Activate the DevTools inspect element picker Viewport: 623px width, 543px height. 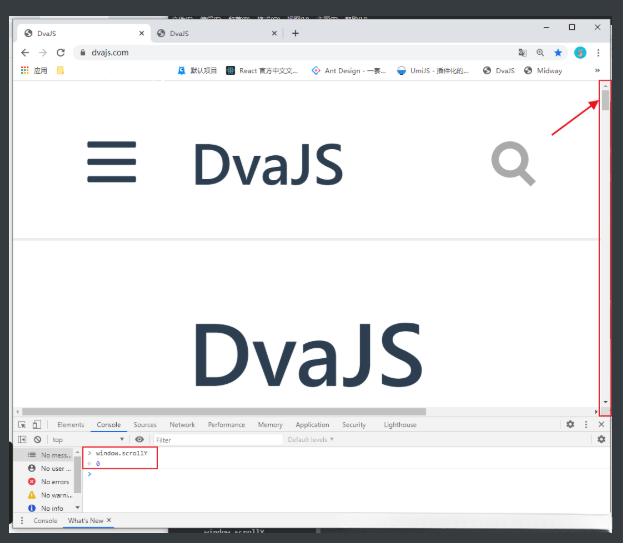22,425
